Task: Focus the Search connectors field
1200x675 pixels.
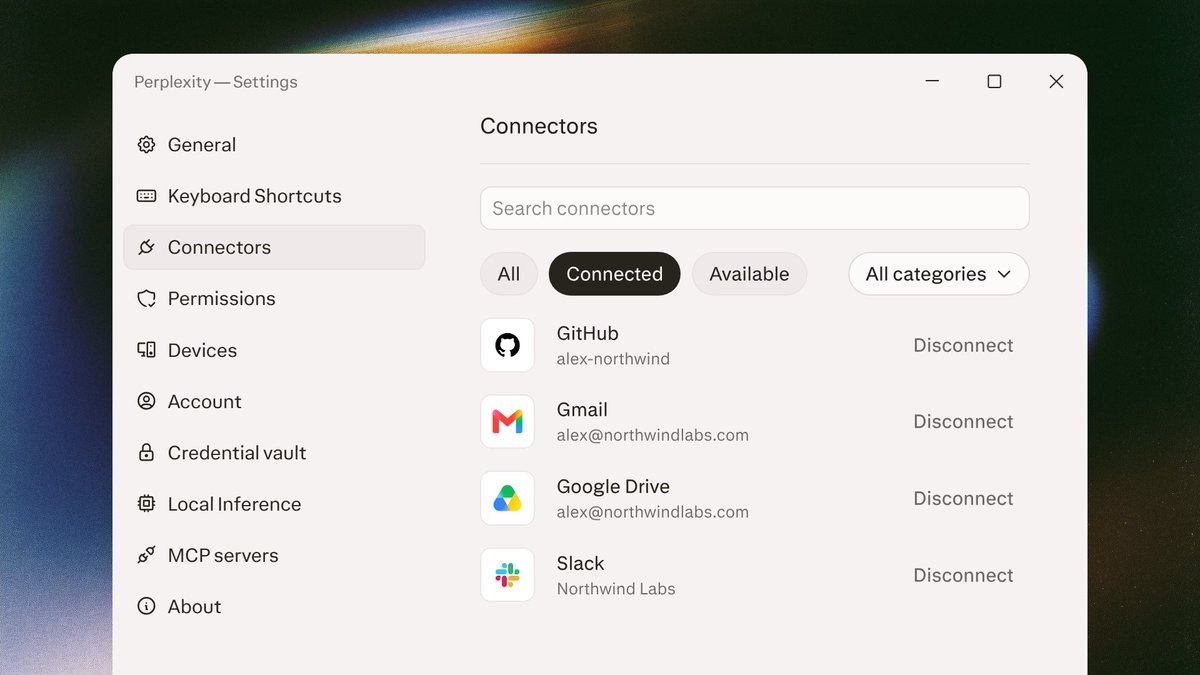Action: click(755, 208)
